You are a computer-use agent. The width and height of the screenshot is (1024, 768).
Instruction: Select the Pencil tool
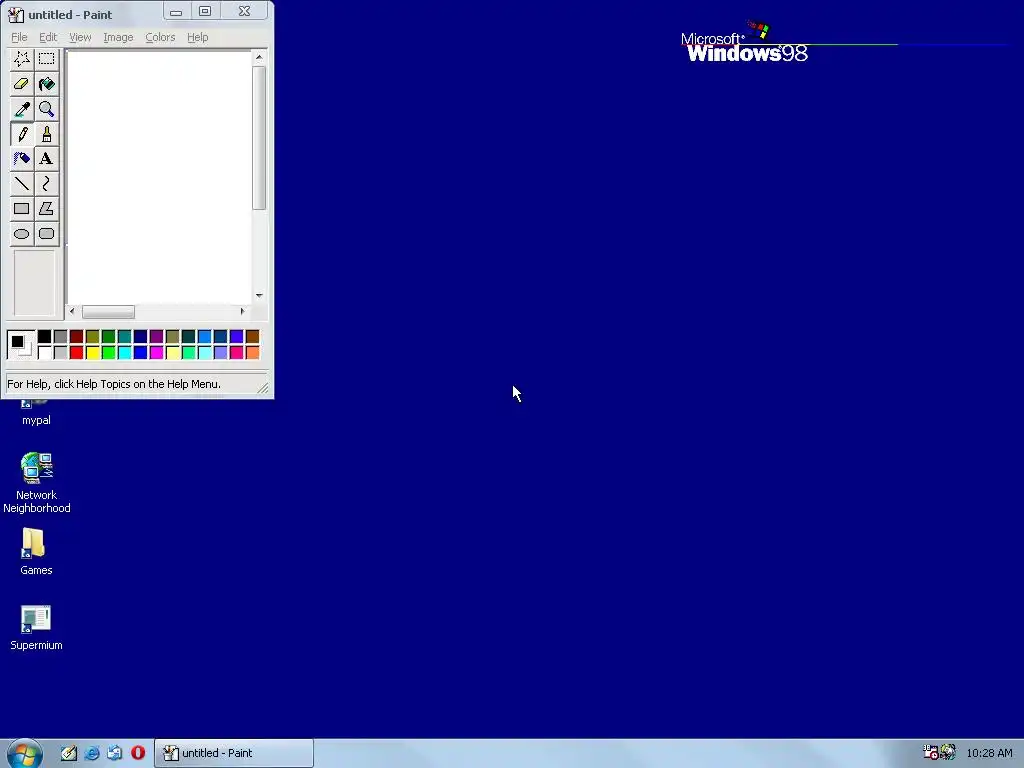tap(22, 134)
